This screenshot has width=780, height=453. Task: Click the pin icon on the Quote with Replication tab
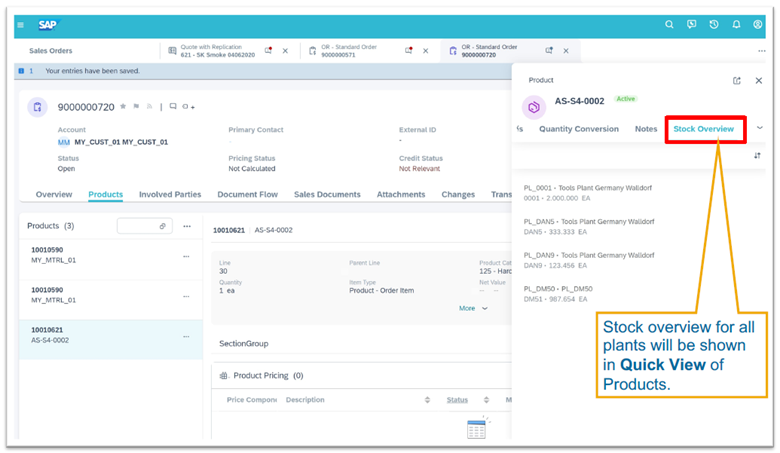point(268,50)
